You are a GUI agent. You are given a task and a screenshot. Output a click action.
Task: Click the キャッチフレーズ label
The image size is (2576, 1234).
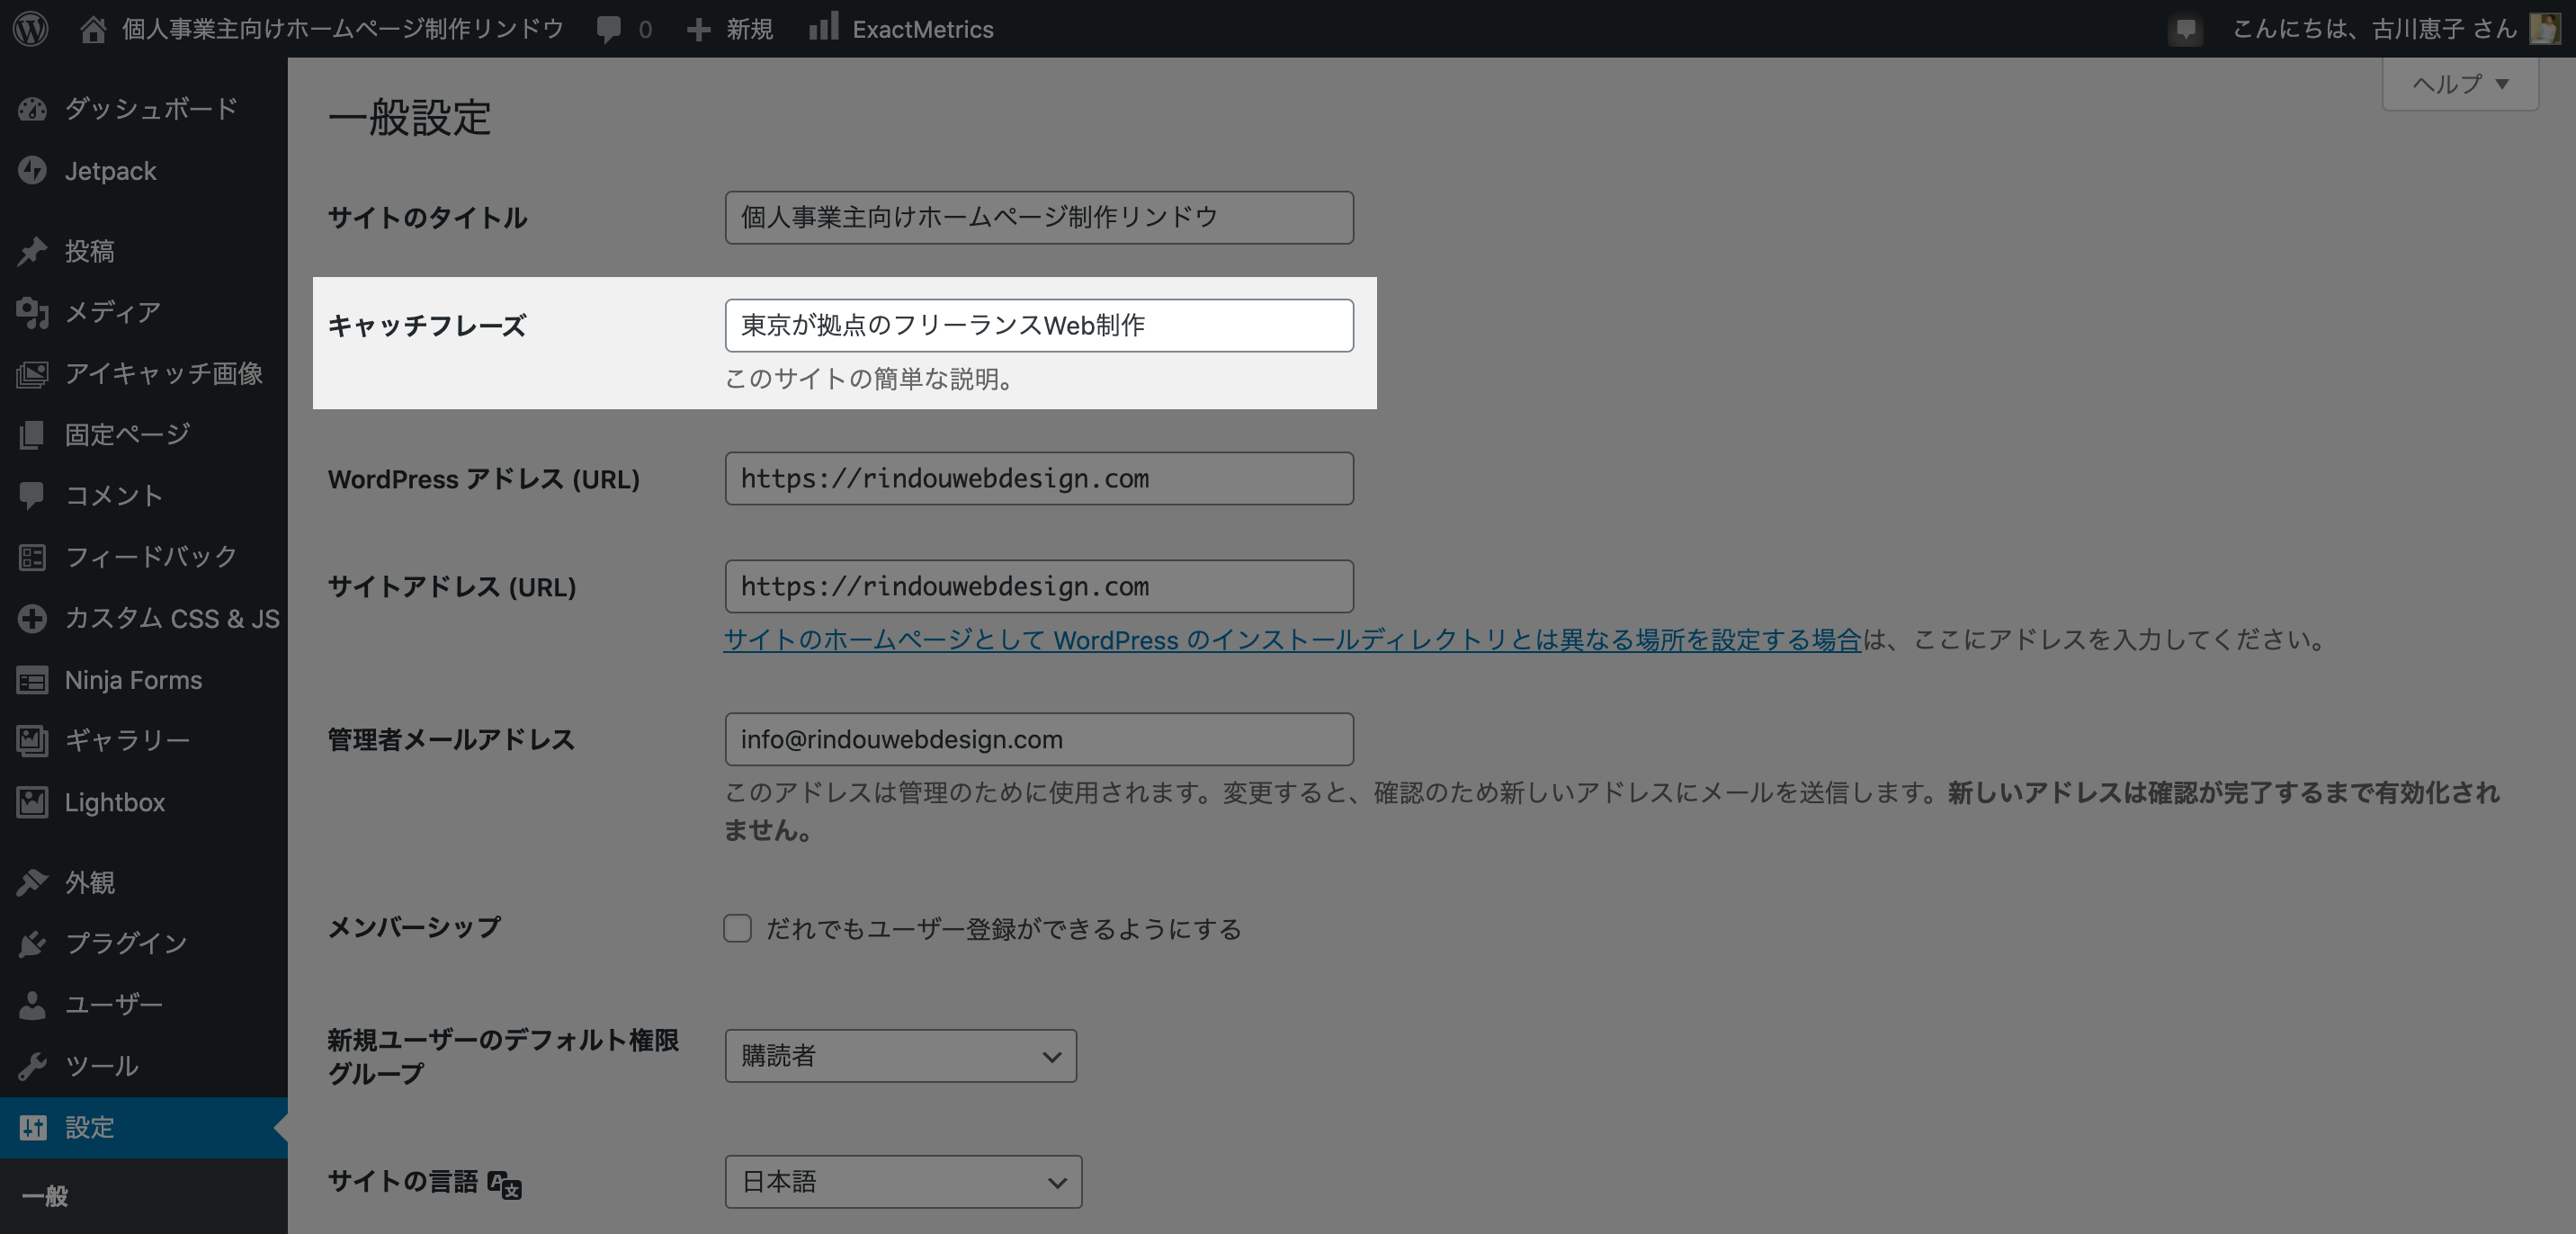(x=427, y=326)
